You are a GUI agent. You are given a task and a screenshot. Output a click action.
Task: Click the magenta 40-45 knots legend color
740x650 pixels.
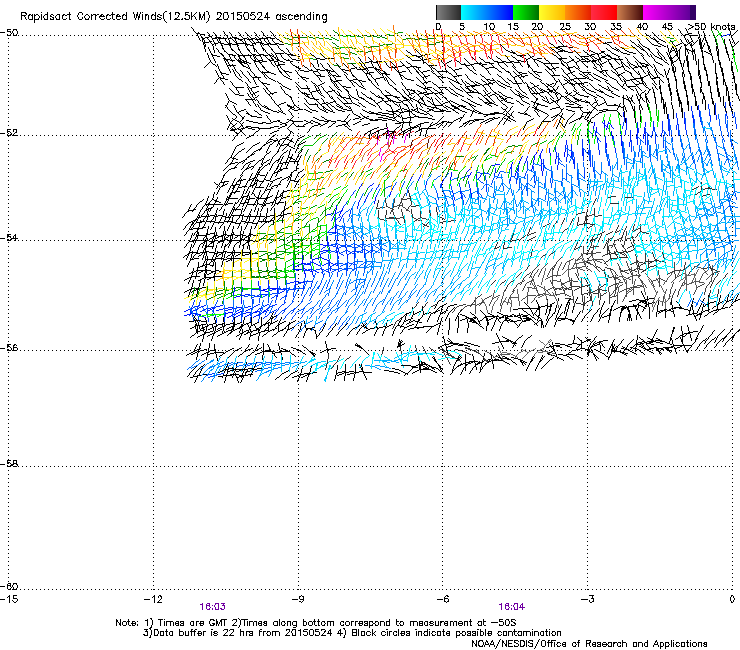656,12
